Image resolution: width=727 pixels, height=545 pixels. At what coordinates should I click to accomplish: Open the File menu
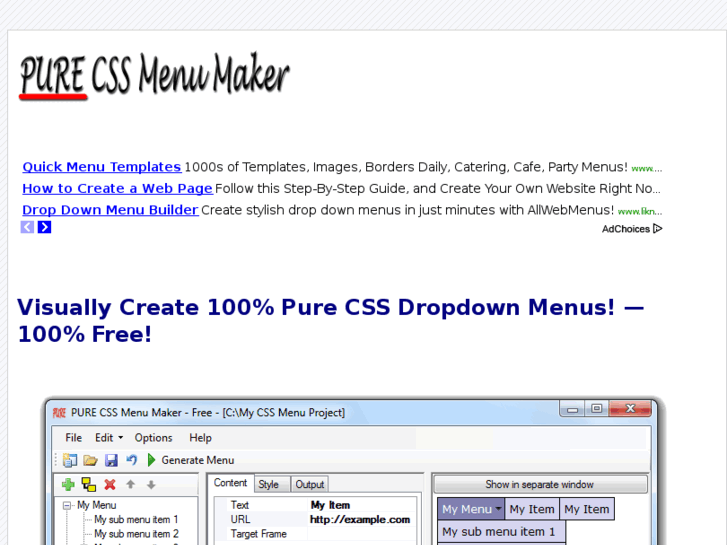(x=73, y=438)
